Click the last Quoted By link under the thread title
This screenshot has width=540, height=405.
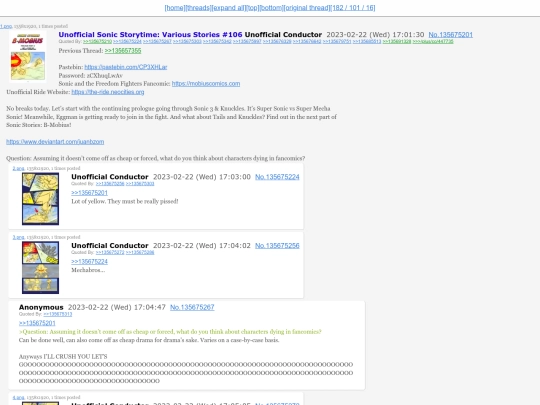(433, 42)
